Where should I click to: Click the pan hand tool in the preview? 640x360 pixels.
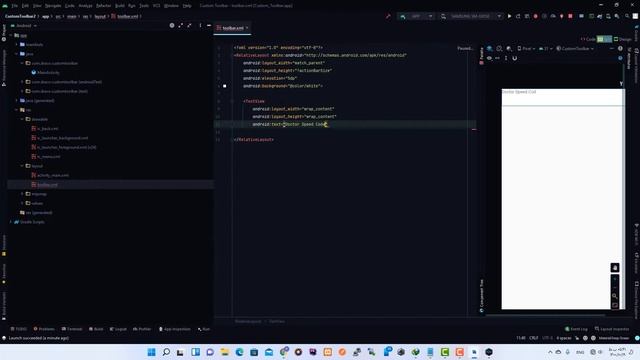click(615, 267)
